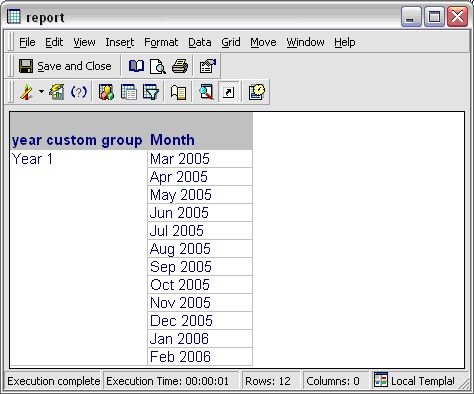Click the magnifier search data icon
The image size is (474, 394).
click(x=206, y=92)
